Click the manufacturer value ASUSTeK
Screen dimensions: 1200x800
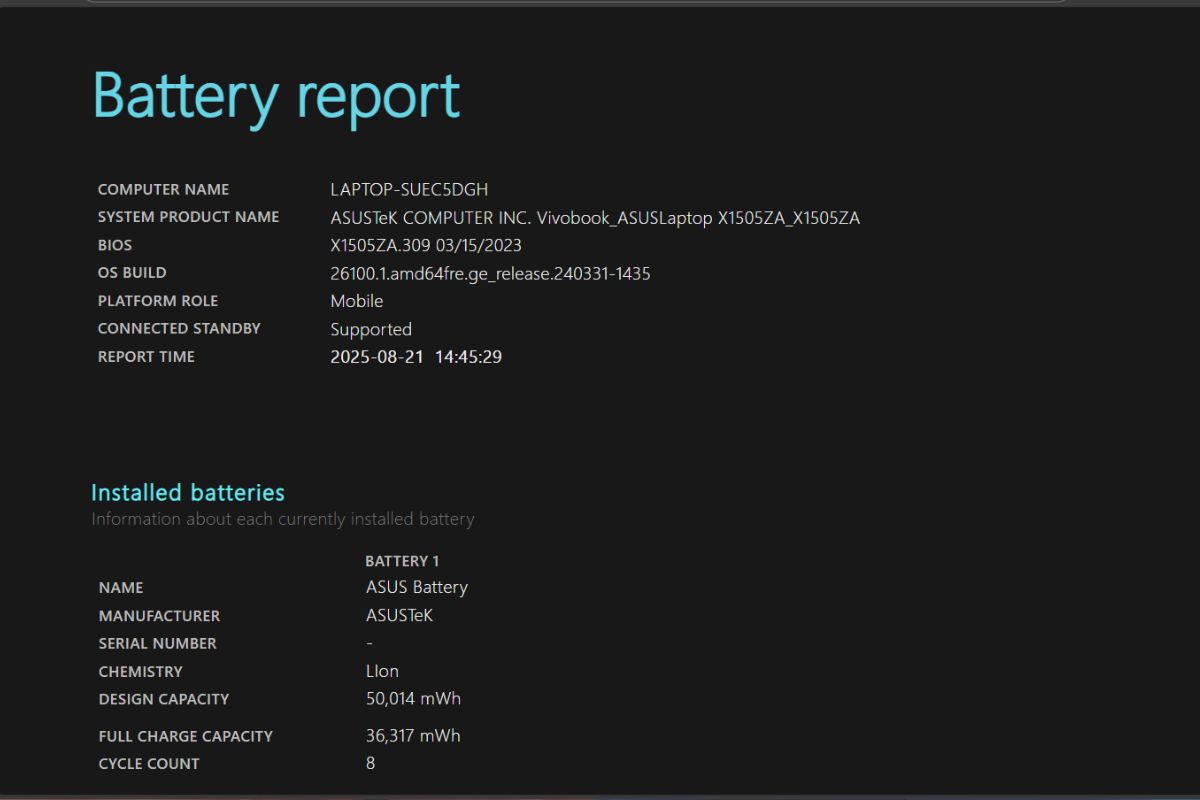point(400,615)
